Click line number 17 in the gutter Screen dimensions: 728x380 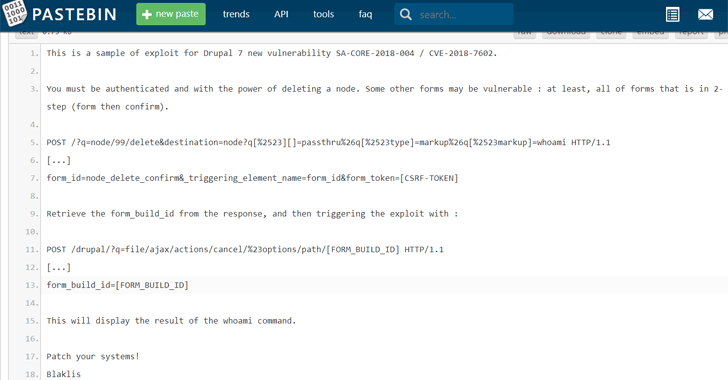pyautogui.click(x=32, y=357)
